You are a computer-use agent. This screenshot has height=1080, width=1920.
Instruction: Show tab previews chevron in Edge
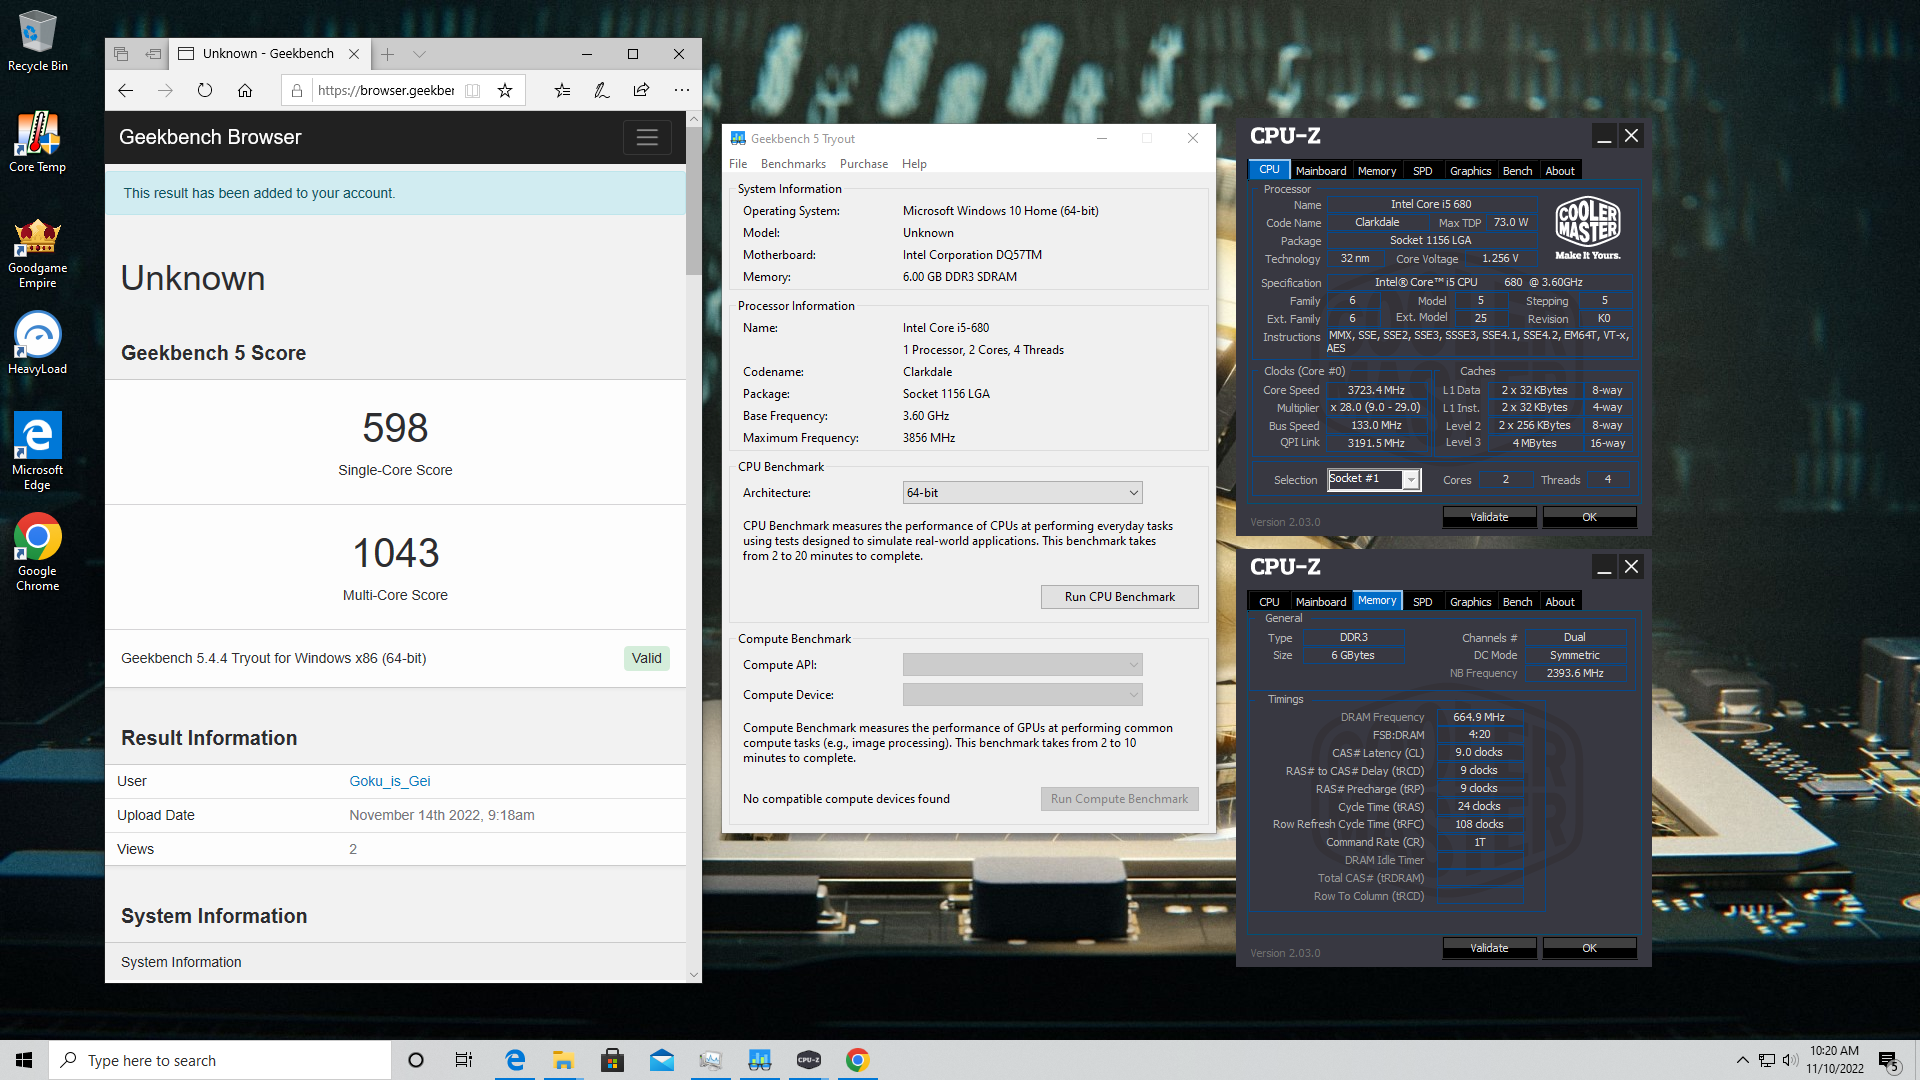pyautogui.click(x=419, y=54)
